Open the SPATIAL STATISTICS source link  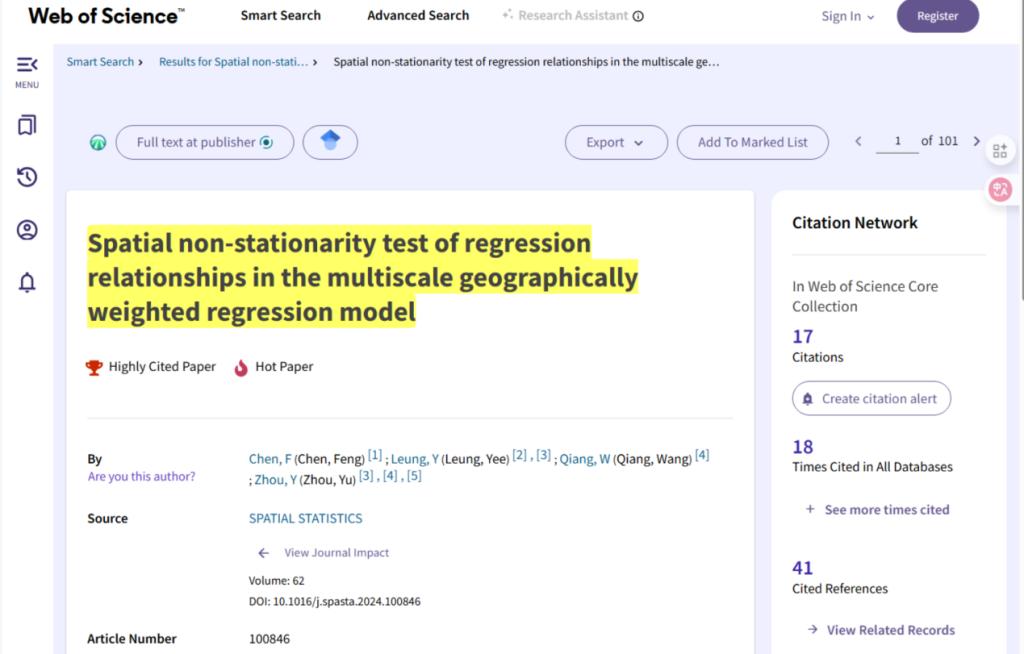pyautogui.click(x=305, y=519)
